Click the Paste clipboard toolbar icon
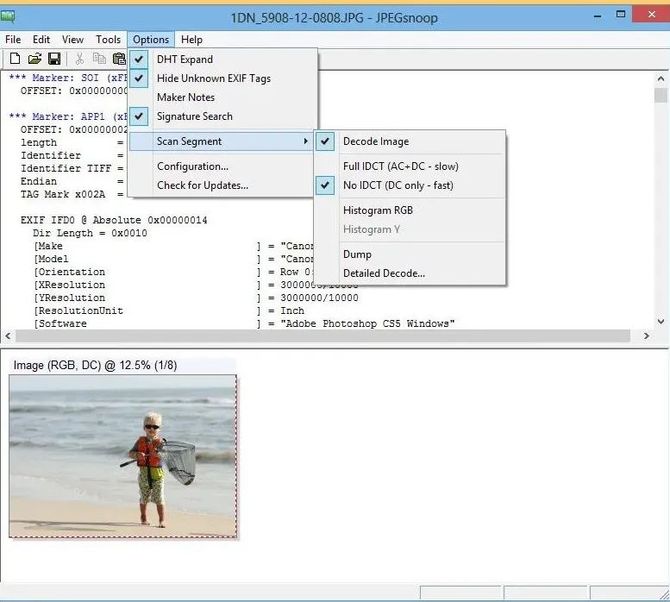Image resolution: width=670 pixels, height=602 pixels. click(x=119, y=59)
